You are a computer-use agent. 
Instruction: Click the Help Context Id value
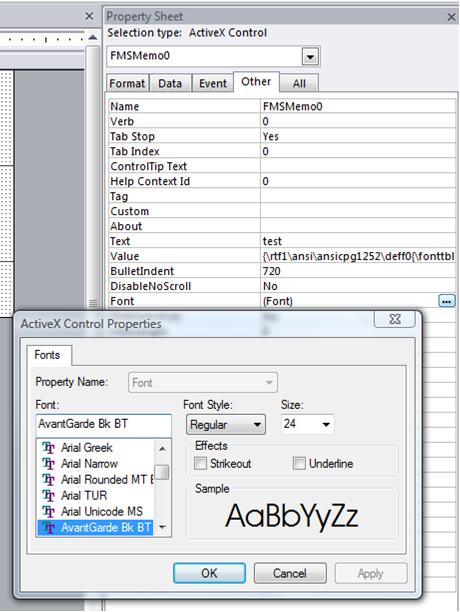tap(358, 181)
